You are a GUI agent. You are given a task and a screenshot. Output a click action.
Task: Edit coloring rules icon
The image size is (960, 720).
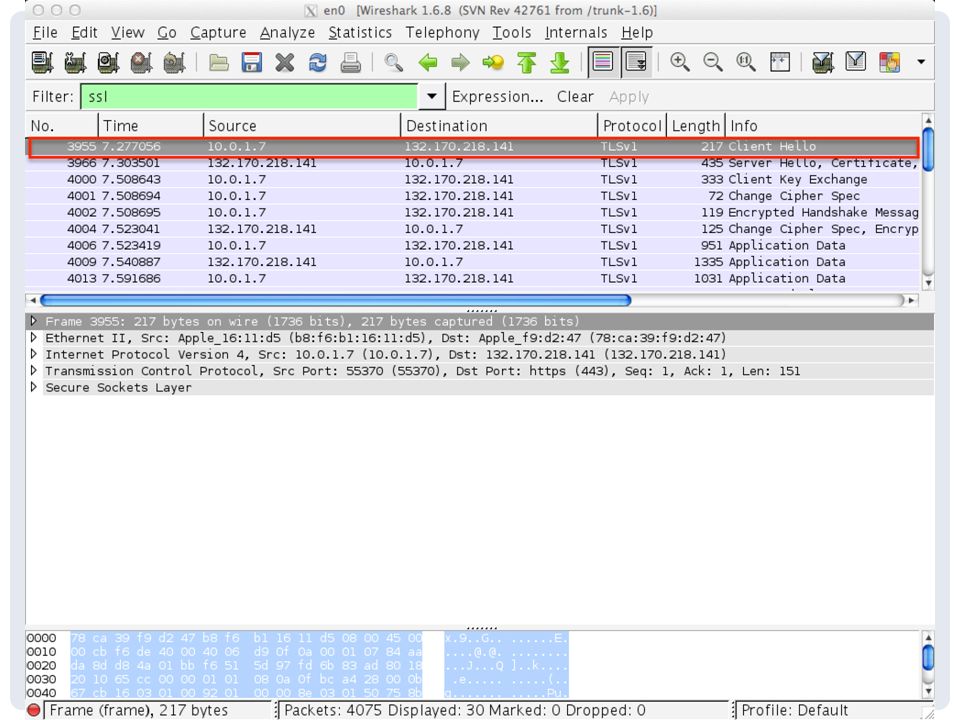[x=890, y=62]
